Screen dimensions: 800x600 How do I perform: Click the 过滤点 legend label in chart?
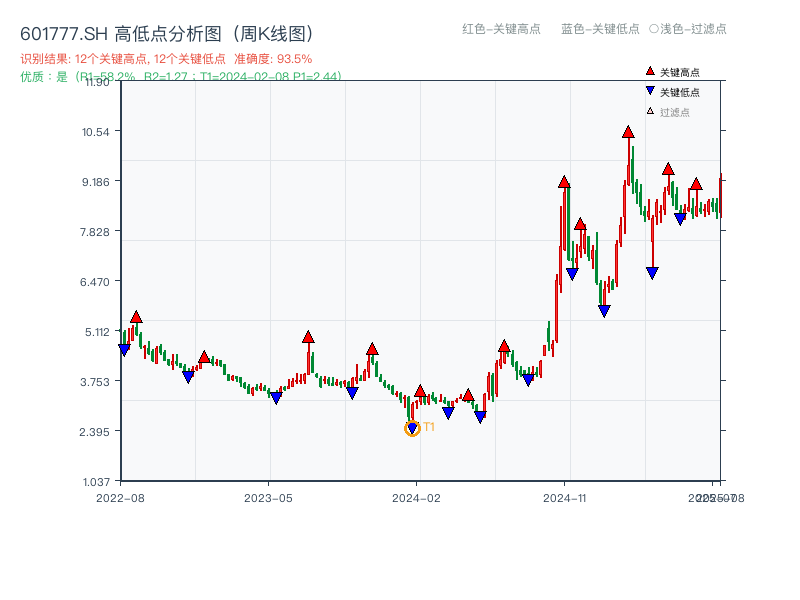tap(674, 112)
